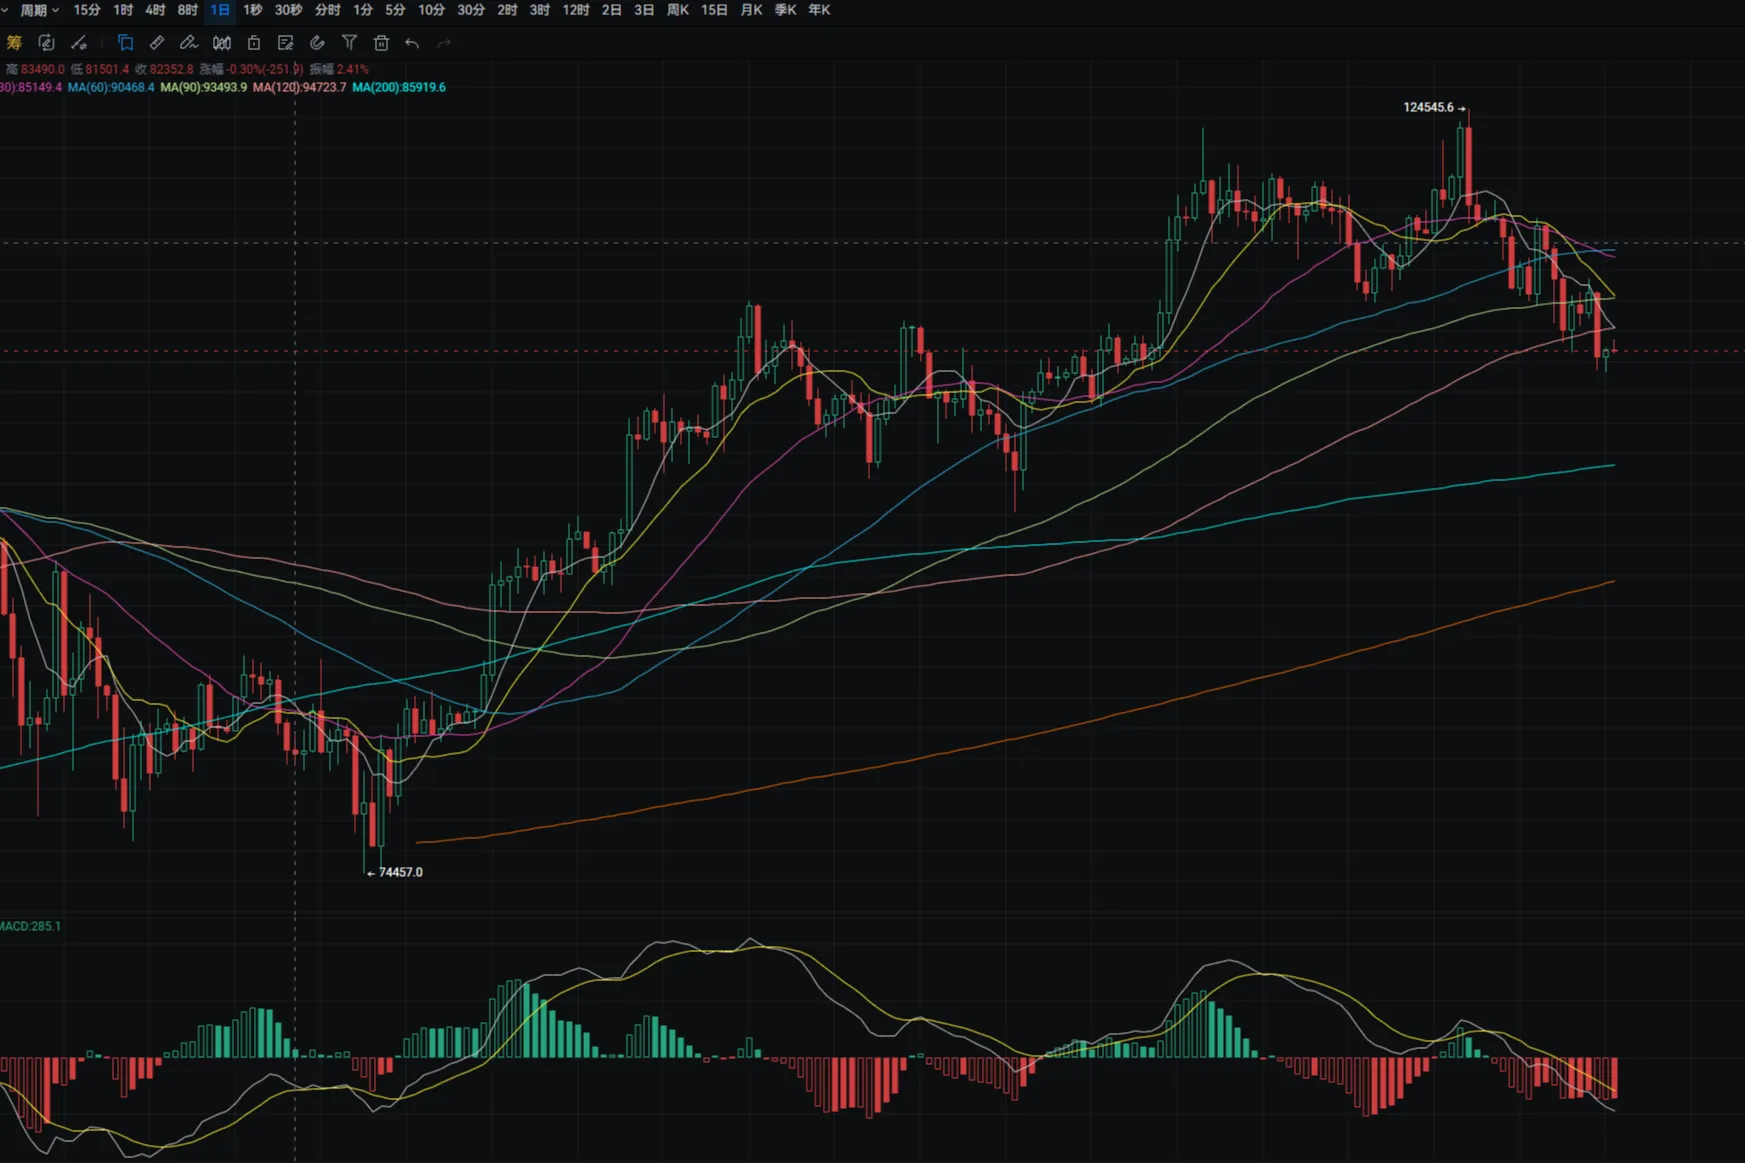Click the 涨幅 -0.30% change value
The width and height of the screenshot is (1745, 1163).
click(x=251, y=70)
